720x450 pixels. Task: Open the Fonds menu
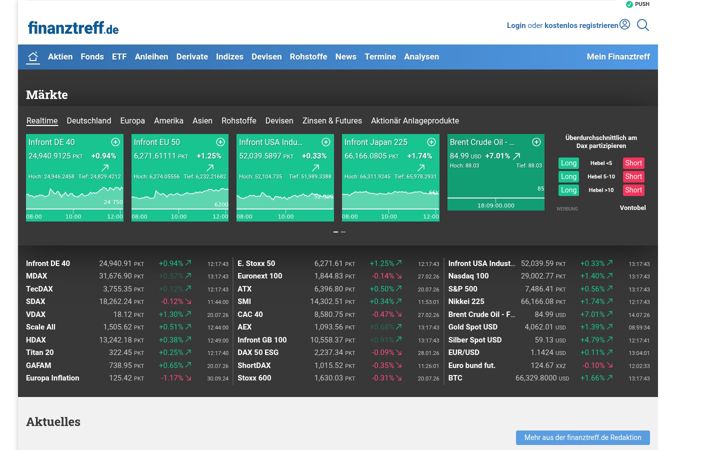[92, 57]
